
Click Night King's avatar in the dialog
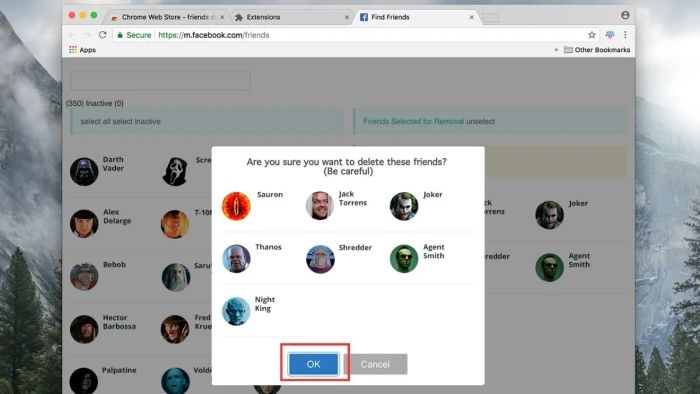point(236,311)
